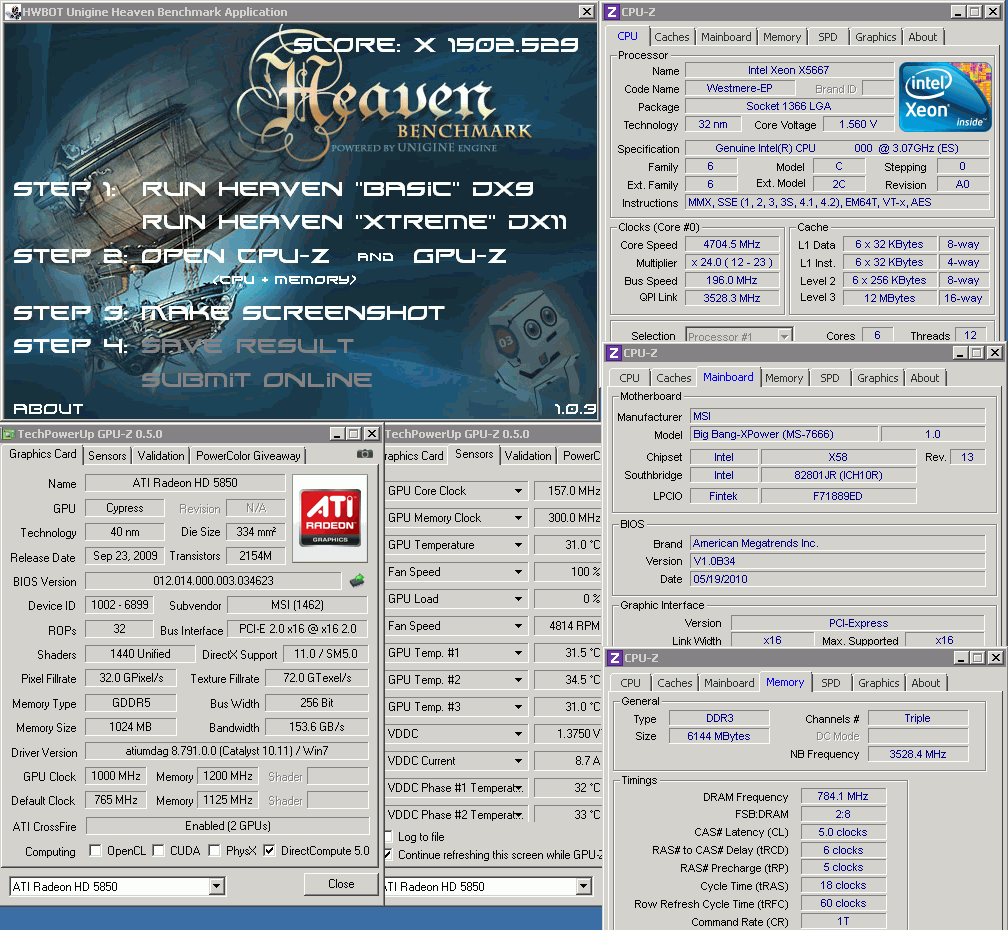The image size is (1008, 930).
Task: Click the NB Frequency value 3528.4 MHz
Action: 917,754
